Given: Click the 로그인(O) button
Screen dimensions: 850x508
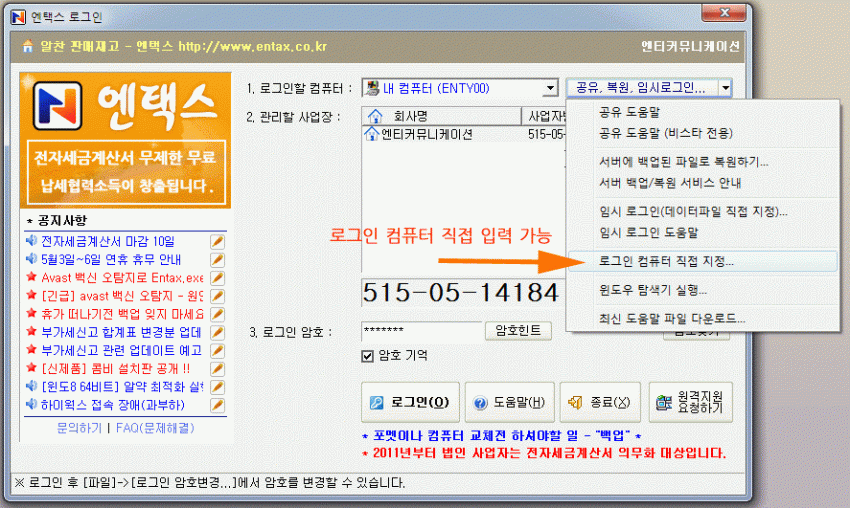Looking at the screenshot, I should click(410, 402).
